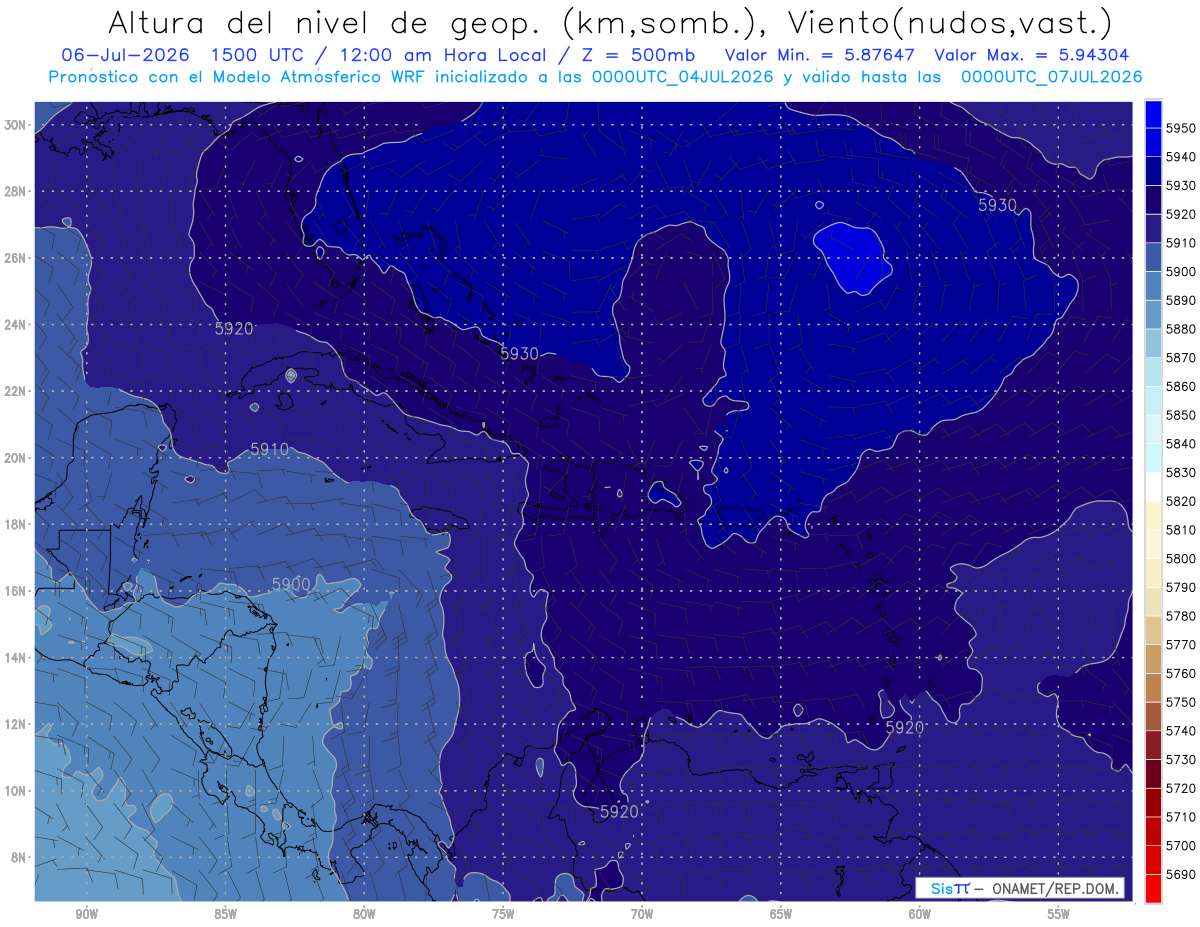Click the '5810' colorbar scale label

tap(1181, 530)
